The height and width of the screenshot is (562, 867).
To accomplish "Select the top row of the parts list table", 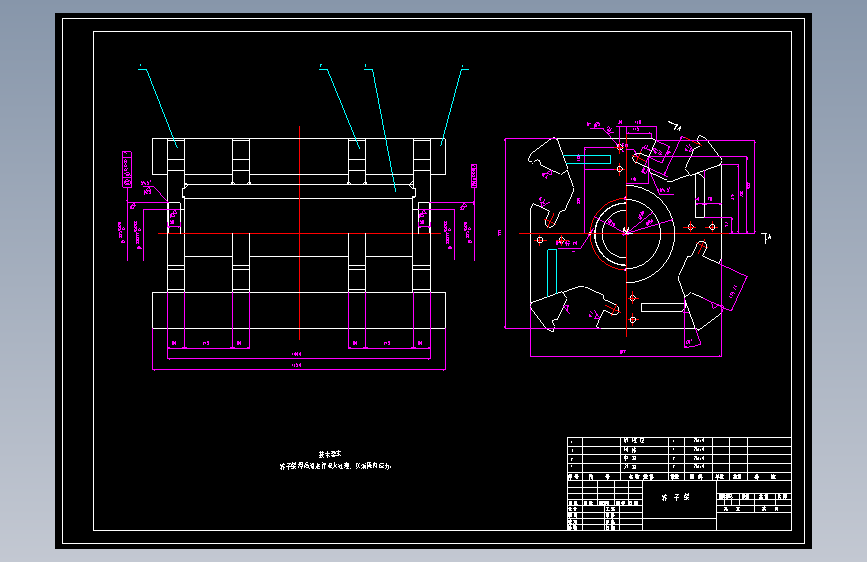I will 679,442.
